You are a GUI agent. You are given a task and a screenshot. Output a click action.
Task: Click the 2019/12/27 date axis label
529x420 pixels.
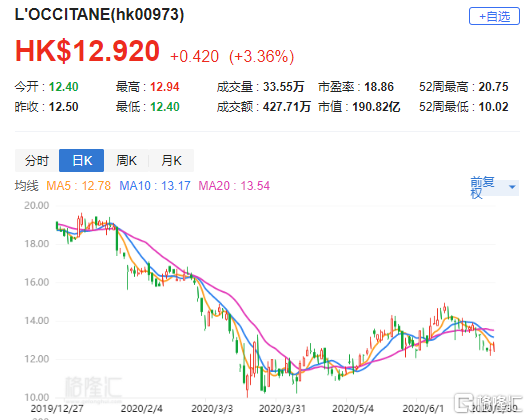(x=57, y=409)
